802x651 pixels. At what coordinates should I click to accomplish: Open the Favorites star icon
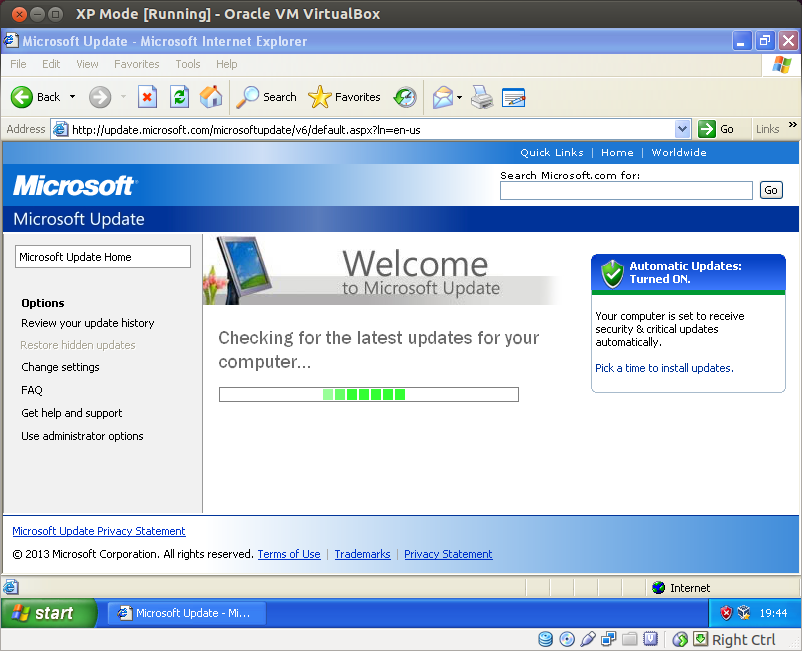(320, 97)
